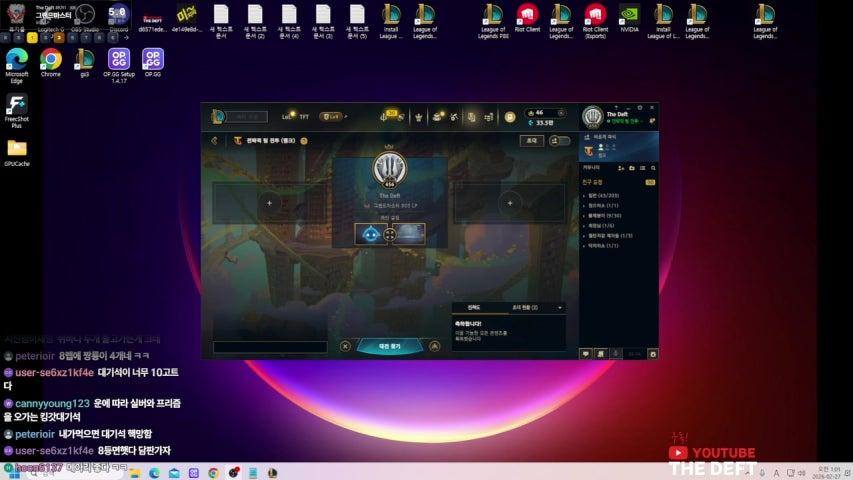Click the round swap button between tactician tiles
The width and height of the screenshot is (853, 480).
point(390,235)
